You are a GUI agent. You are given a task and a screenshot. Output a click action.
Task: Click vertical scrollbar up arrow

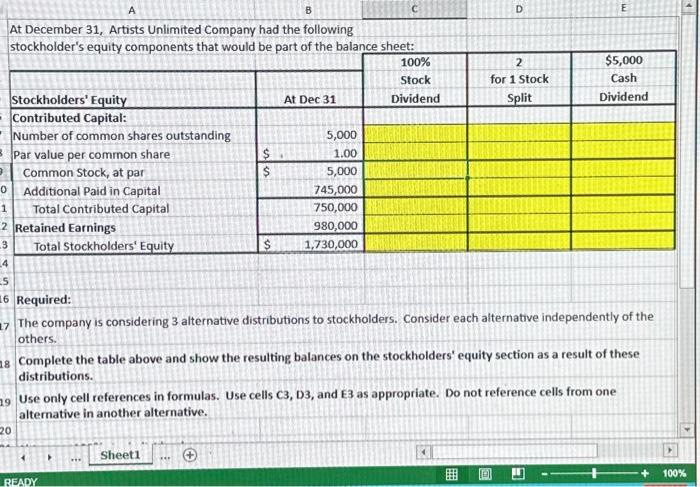pyautogui.click(x=688, y=5)
